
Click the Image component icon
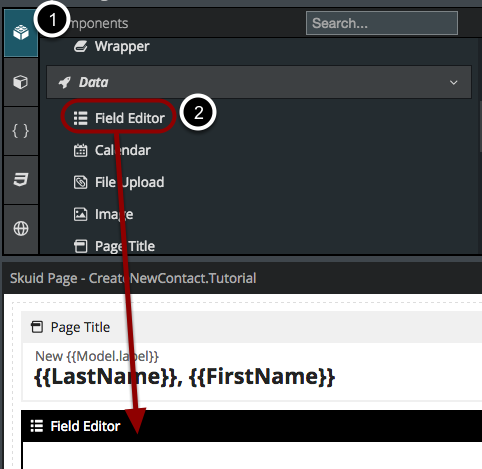pos(80,214)
